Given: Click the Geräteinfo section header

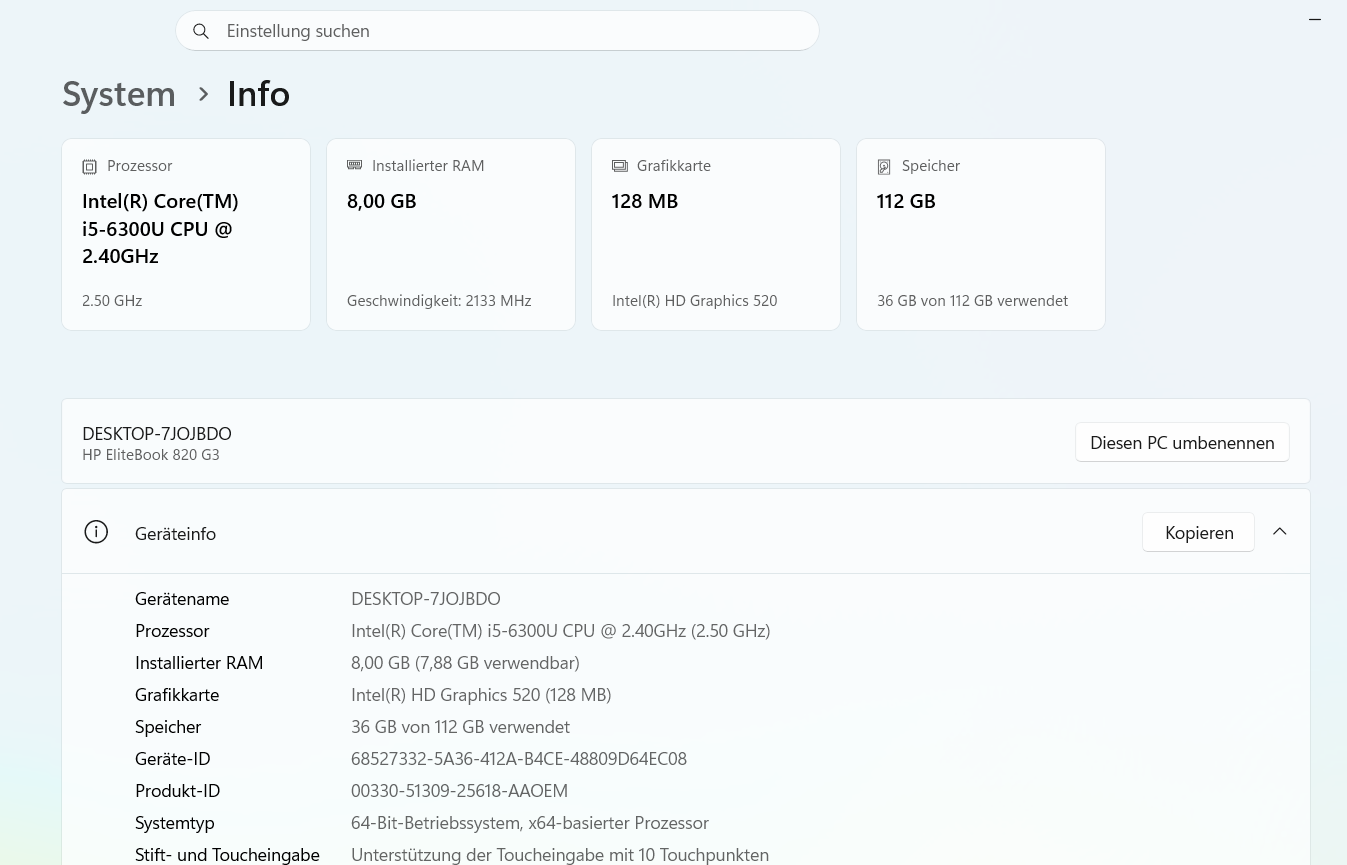Looking at the screenshot, I should coord(686,532).
